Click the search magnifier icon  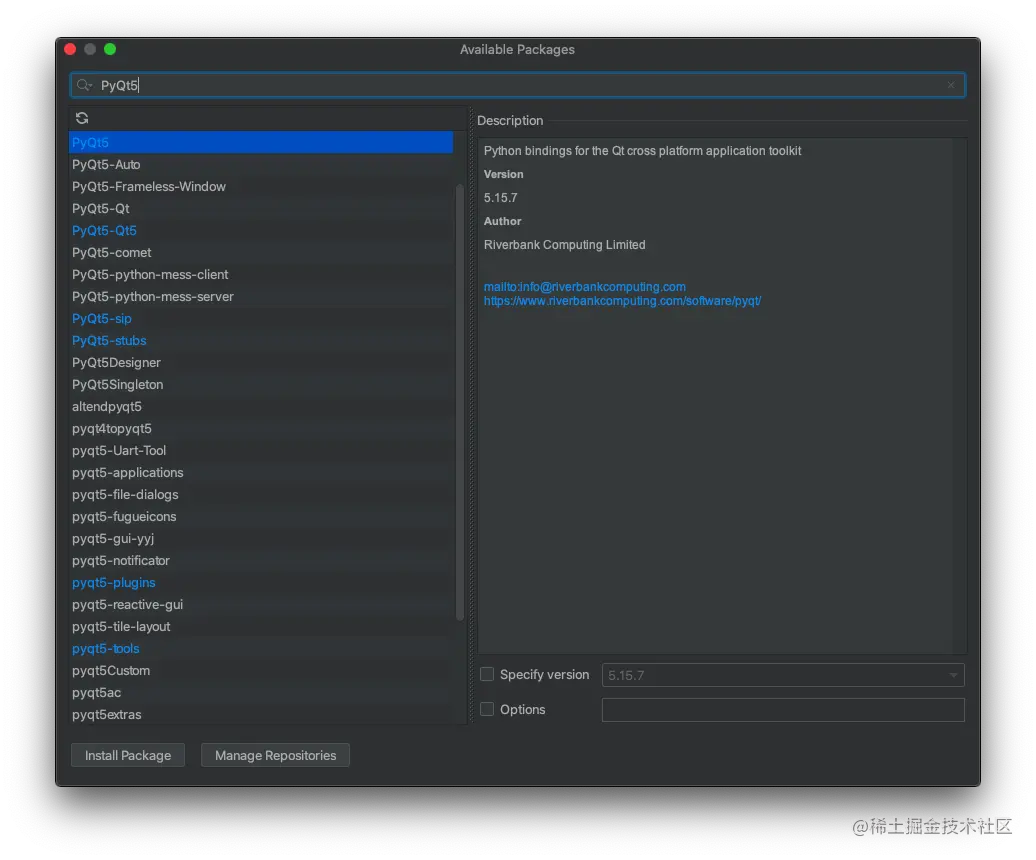click(84, 85)
